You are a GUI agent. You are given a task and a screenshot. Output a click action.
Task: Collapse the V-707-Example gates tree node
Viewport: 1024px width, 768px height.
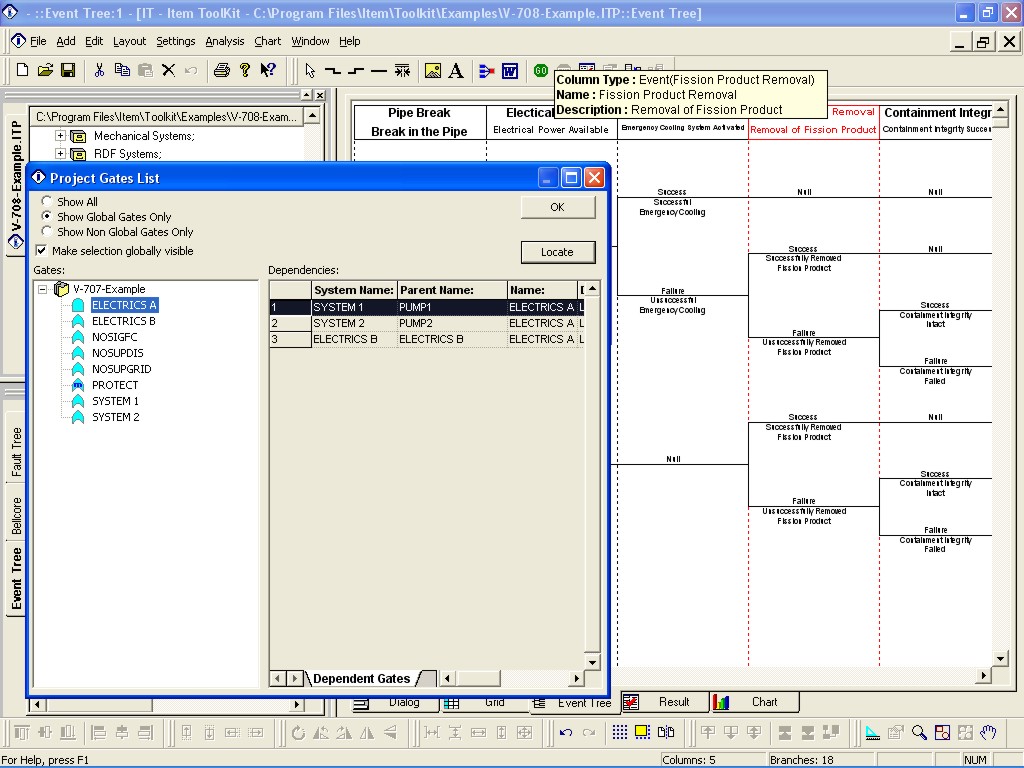(x=42, y=289)
